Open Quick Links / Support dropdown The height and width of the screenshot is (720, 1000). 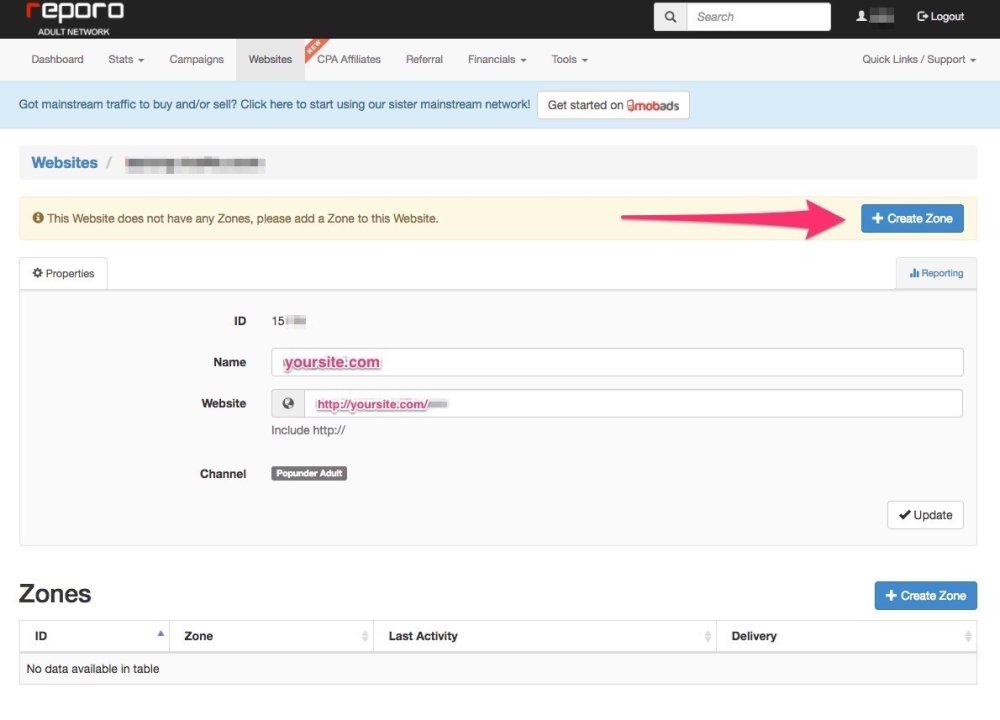(919, 59)
